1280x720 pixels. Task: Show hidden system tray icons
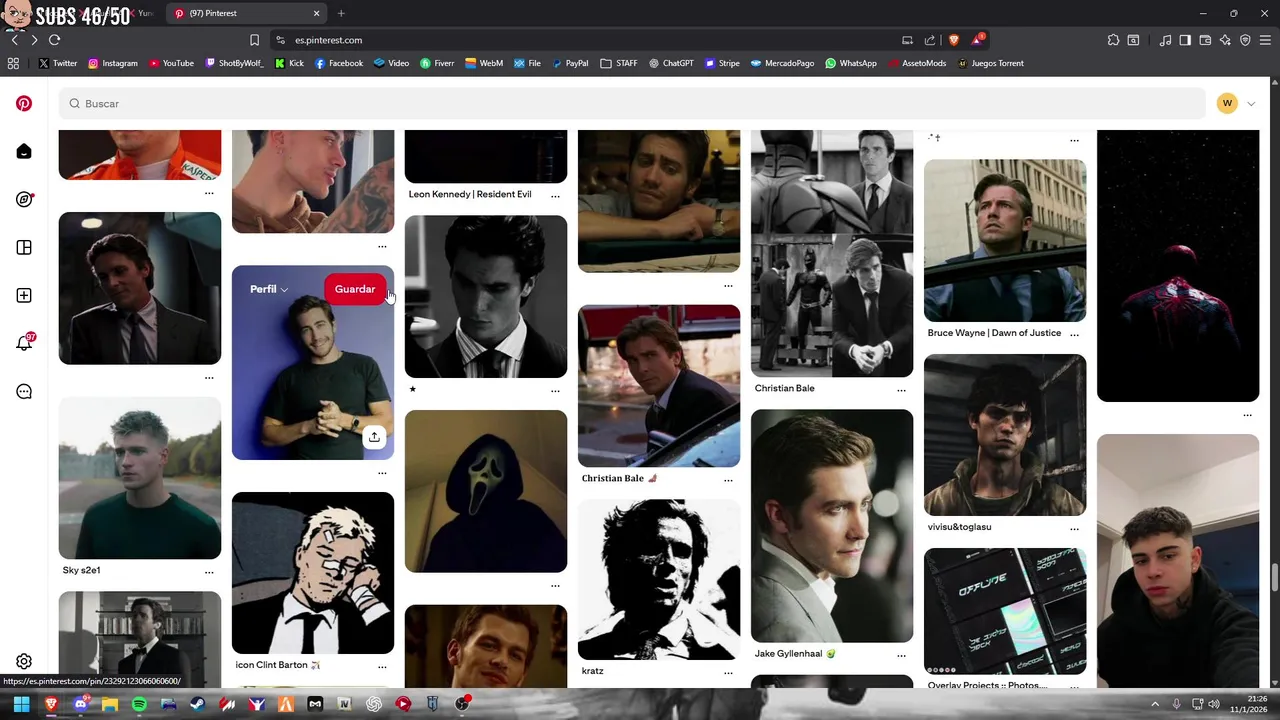(1155, 704)
